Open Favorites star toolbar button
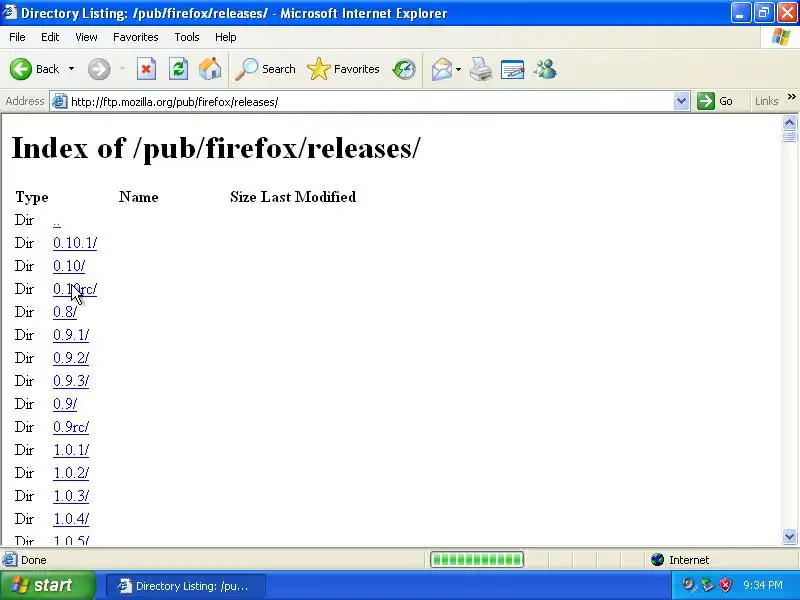Viewport: 800px width, 600px height. click(x=343, y=69)
